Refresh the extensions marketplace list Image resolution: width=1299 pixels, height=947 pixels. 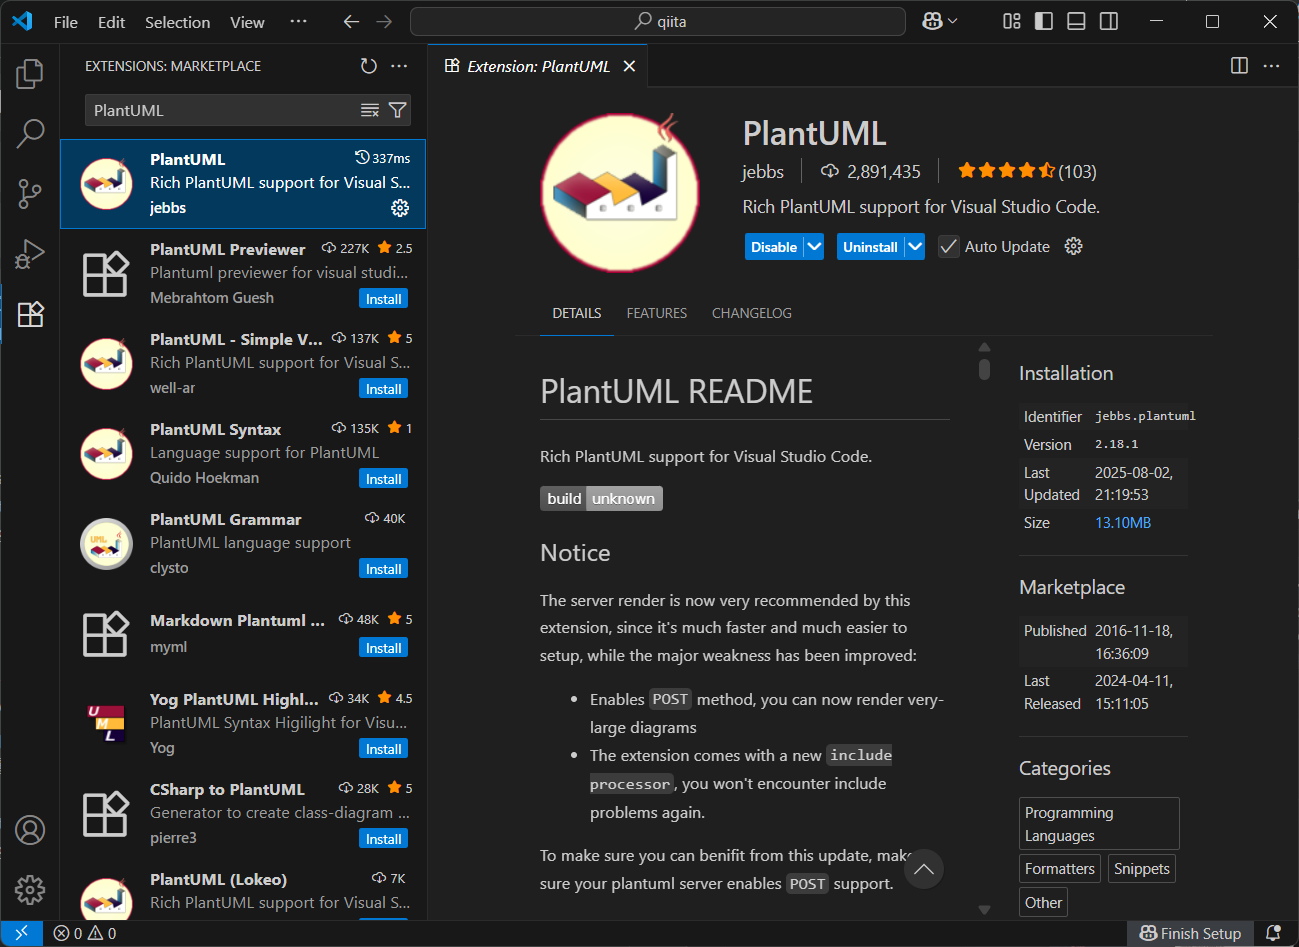coord(368,65)
